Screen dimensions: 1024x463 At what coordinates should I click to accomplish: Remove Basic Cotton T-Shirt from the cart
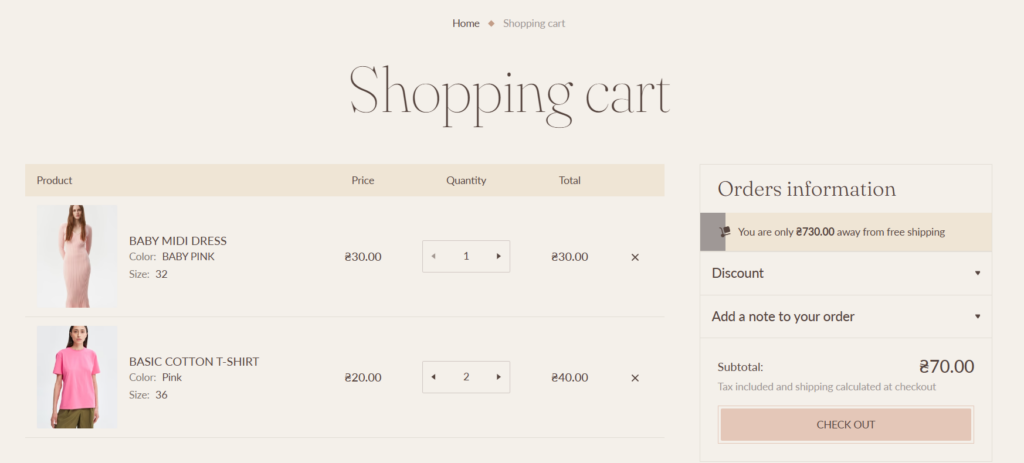[635, 378]
